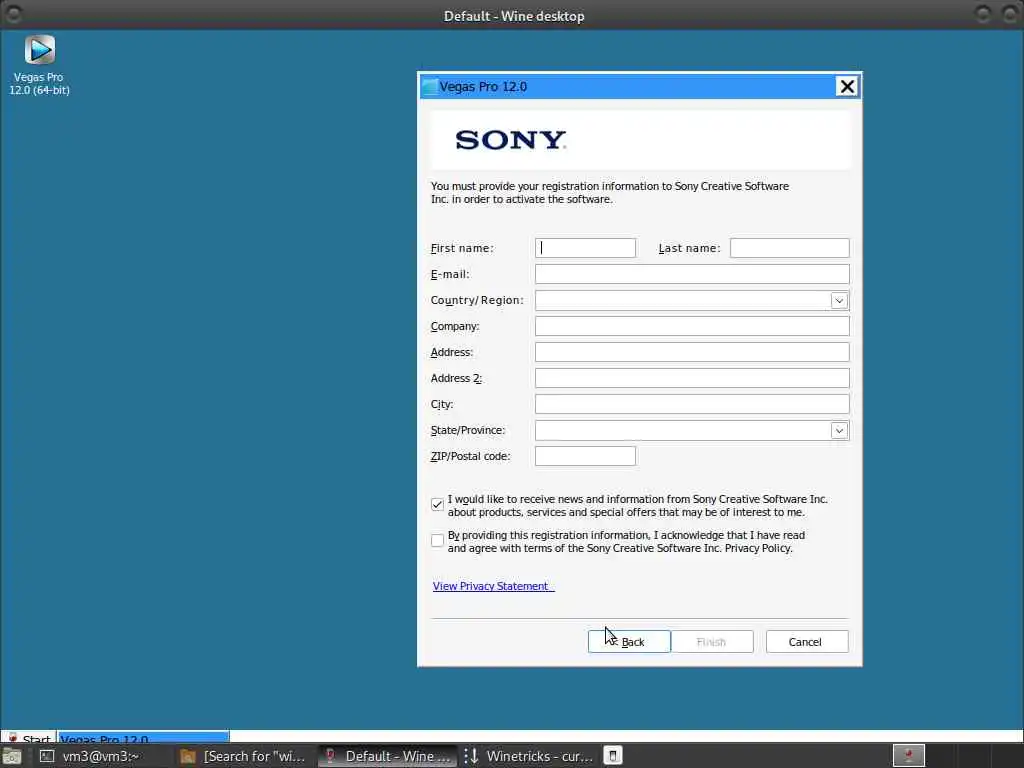Open the View Privacy Statement link
The width and height of the screenshot is (1024, 768).
click(493, 586)
